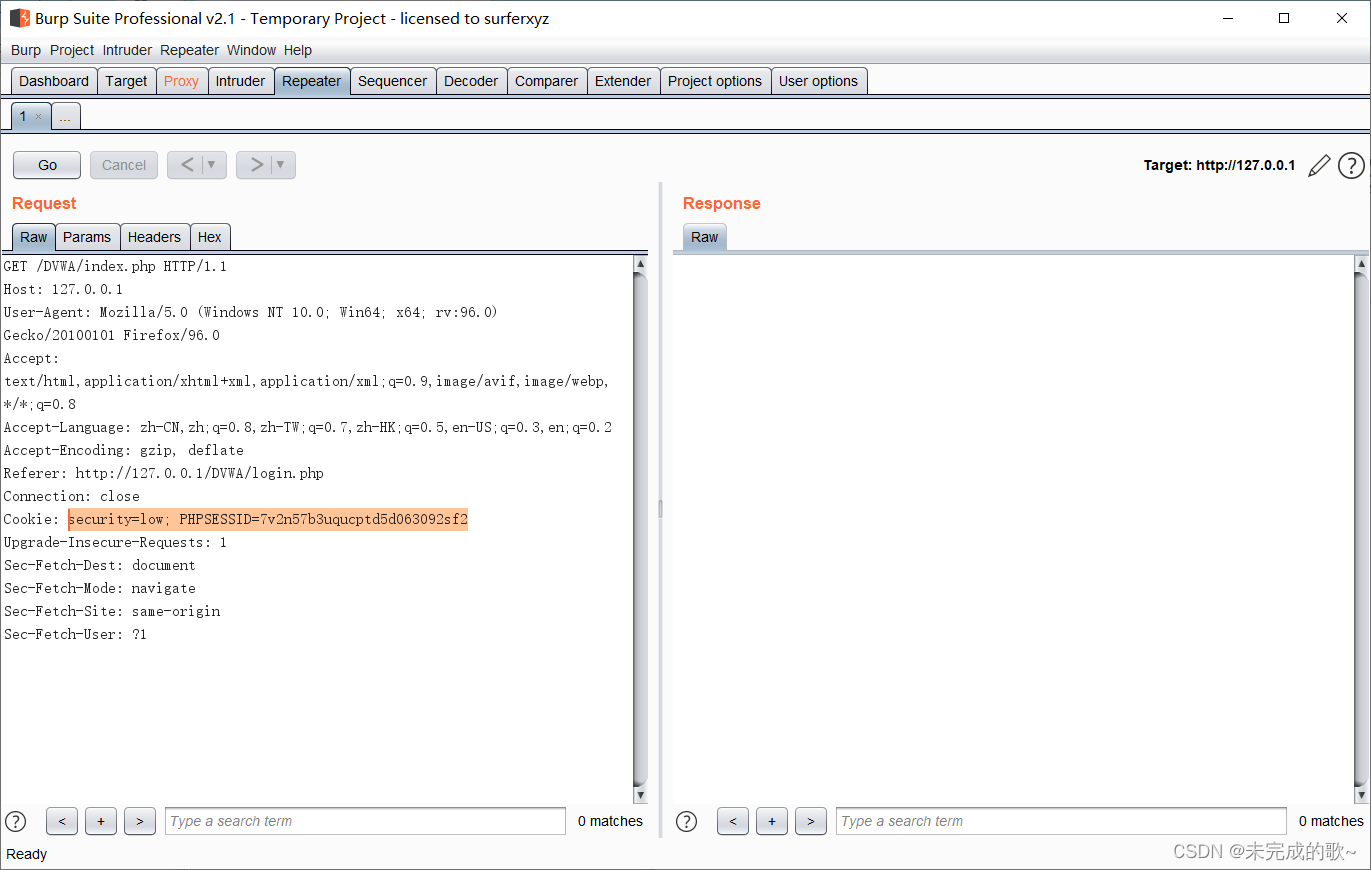Switch Request view to Headers tab
This screenshot has height=870, width=1371.
(154, 237)
